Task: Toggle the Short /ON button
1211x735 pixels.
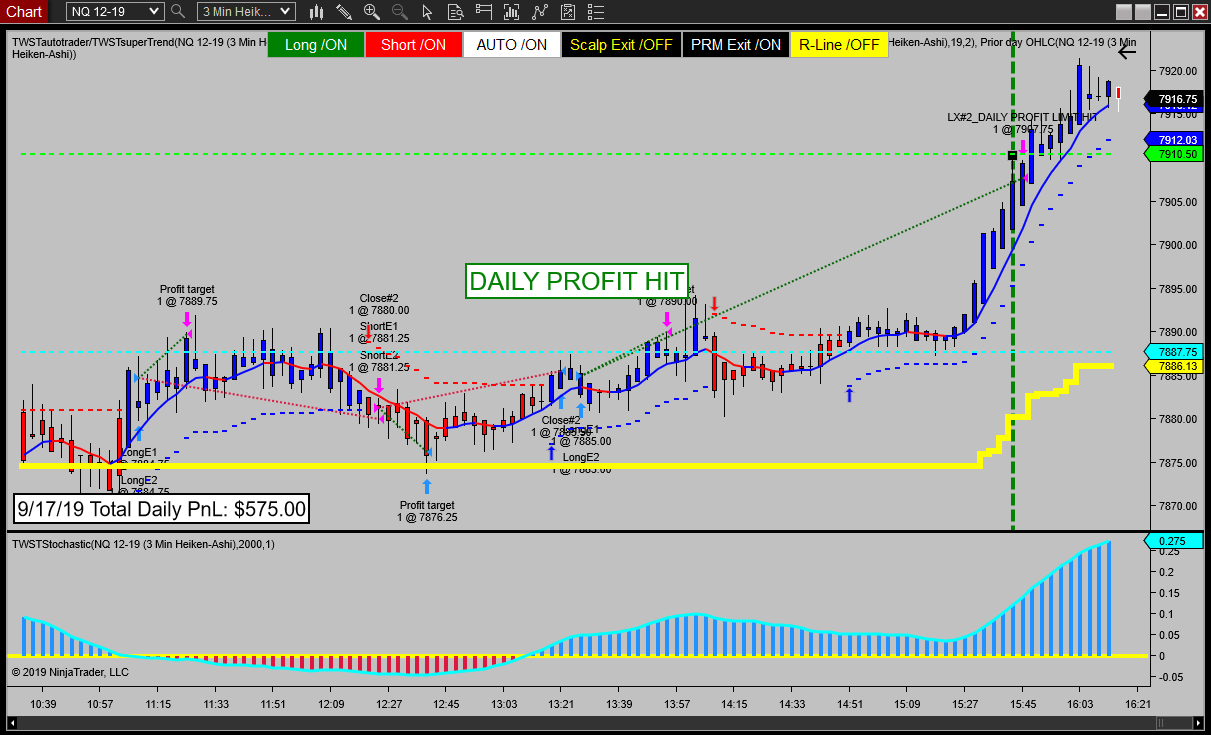Action: pyautogui.click(x=413, y=45)
